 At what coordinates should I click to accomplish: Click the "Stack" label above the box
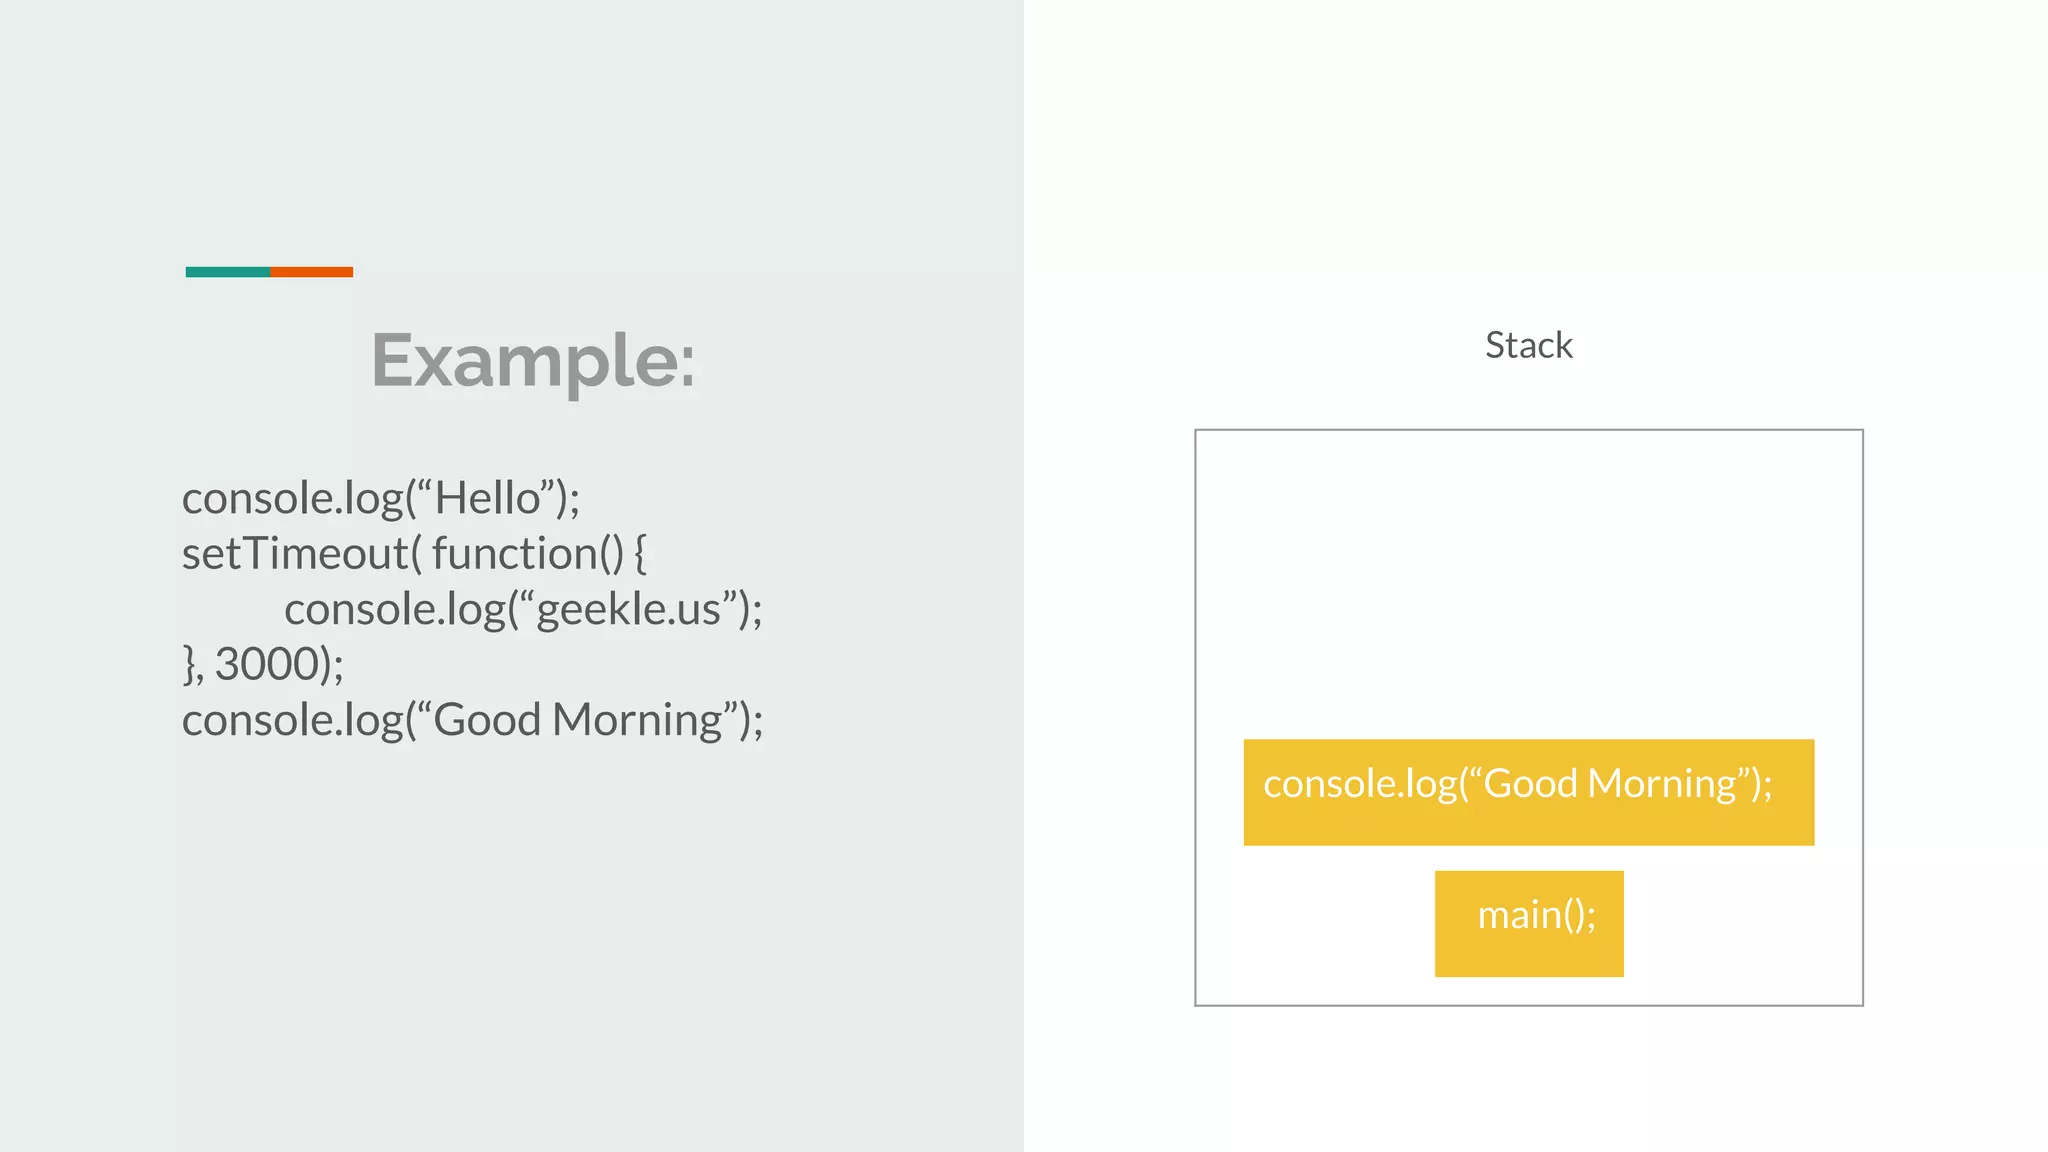coord(1528,345)
